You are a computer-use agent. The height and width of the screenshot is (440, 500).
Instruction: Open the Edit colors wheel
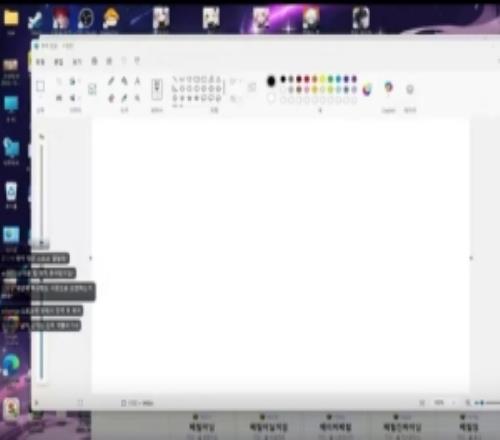point(367,89)
